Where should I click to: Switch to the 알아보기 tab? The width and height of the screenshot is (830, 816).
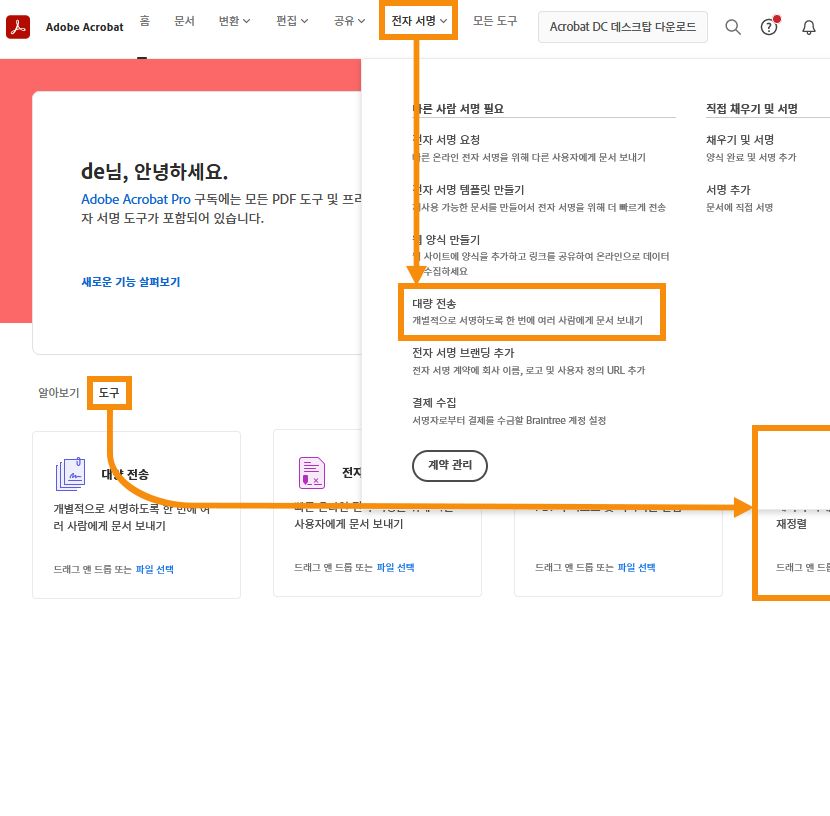(x=58, y=393)
